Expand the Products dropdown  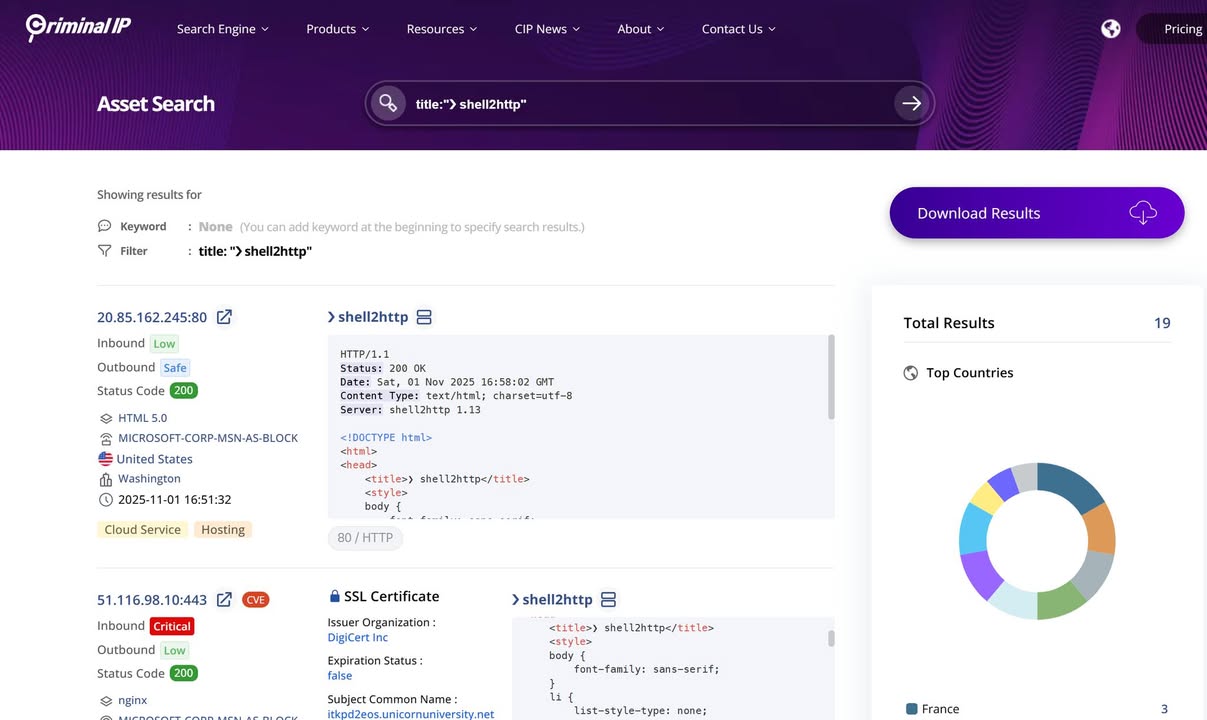[x=337, y=28]
